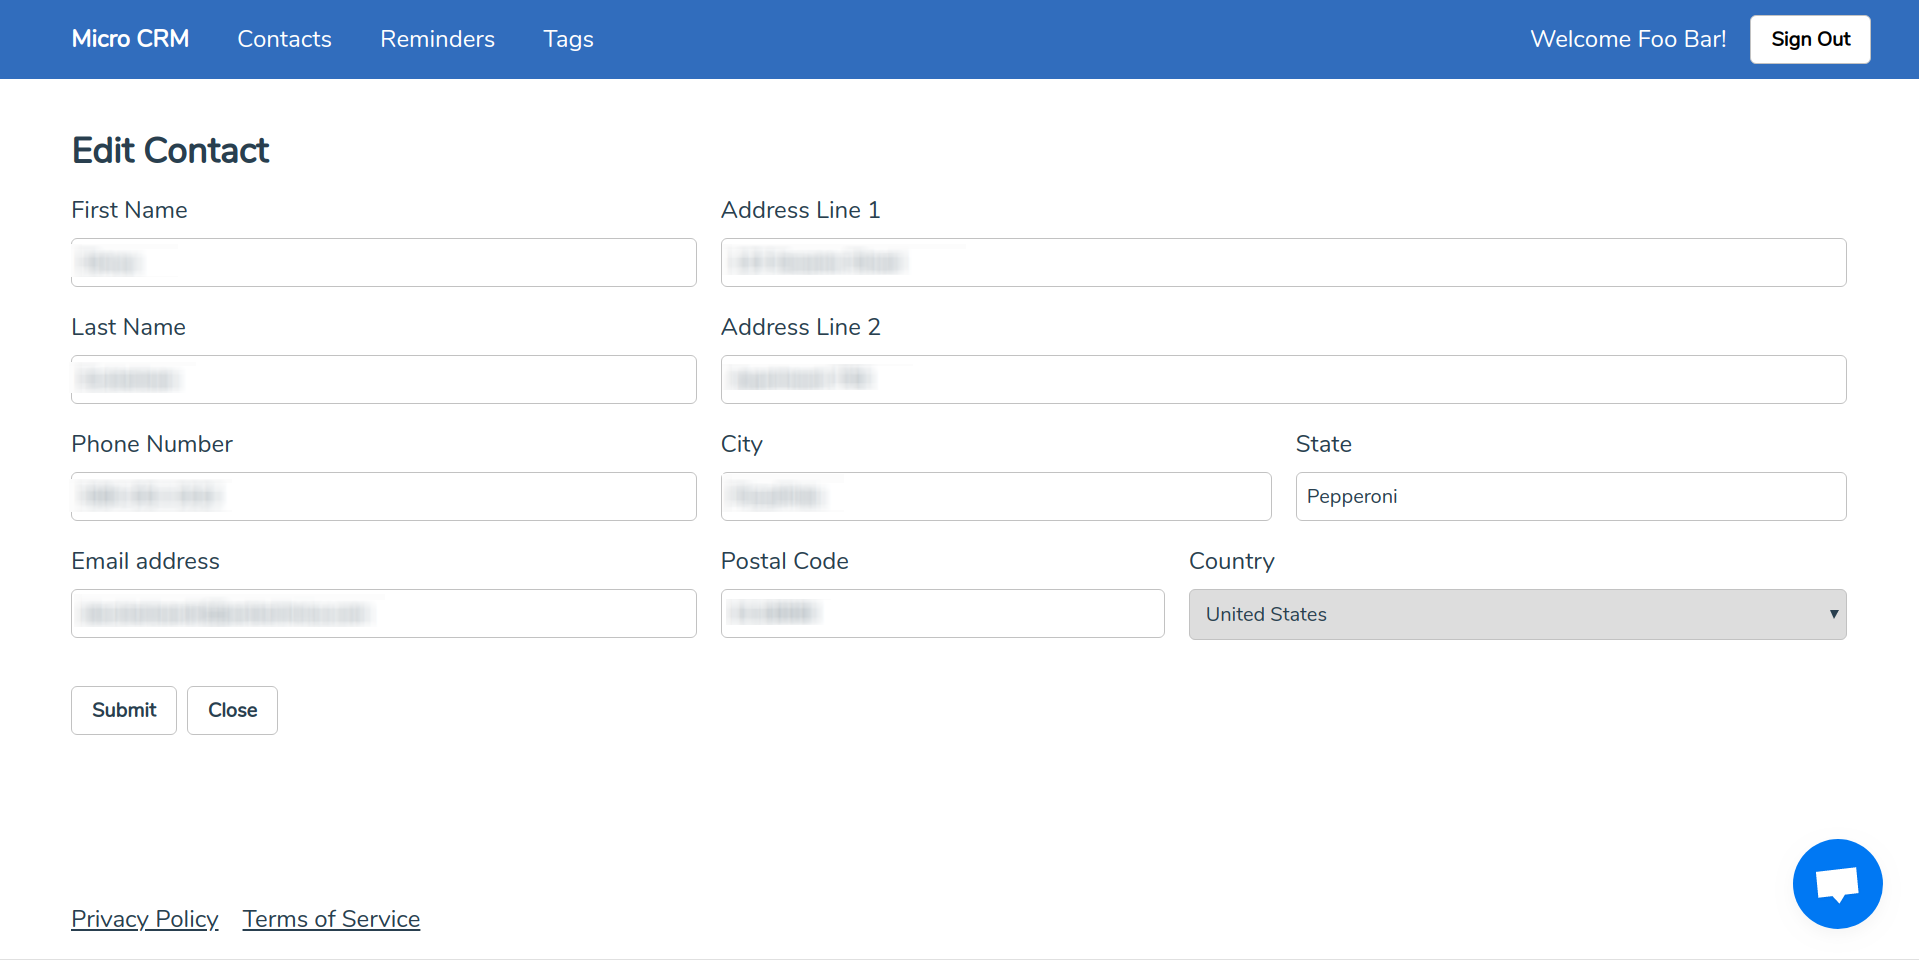
Task: Click the Postal Code input
Action: (x=941, y=613)
